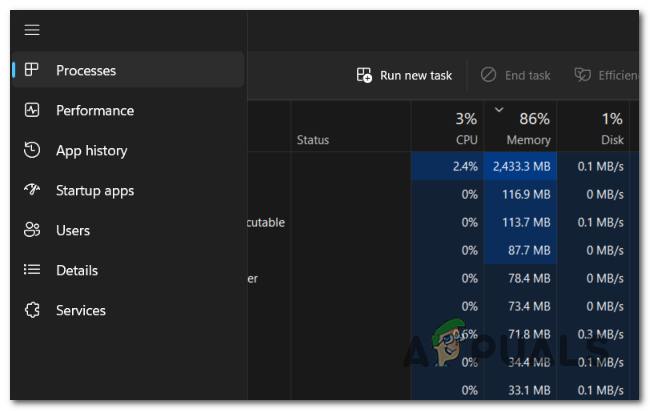Open the Performance tab label
The image size is (650, 411).
pos(94,110)
